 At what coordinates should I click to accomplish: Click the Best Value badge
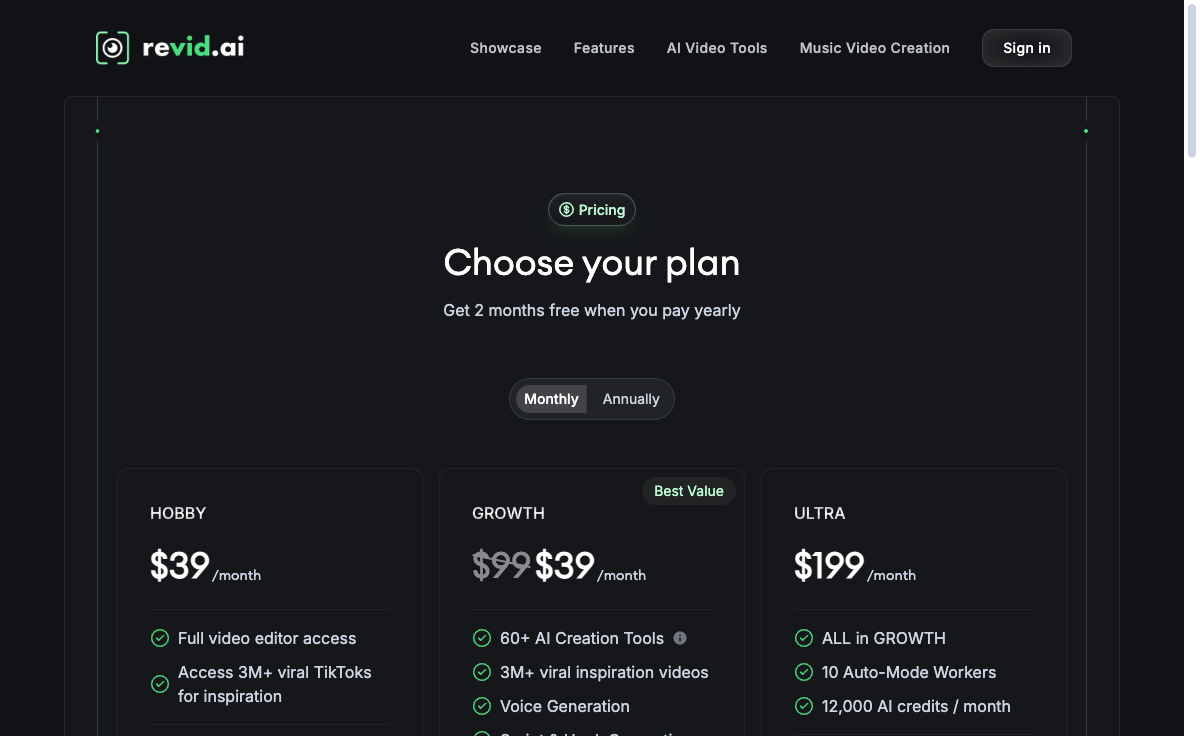[688, 491]
